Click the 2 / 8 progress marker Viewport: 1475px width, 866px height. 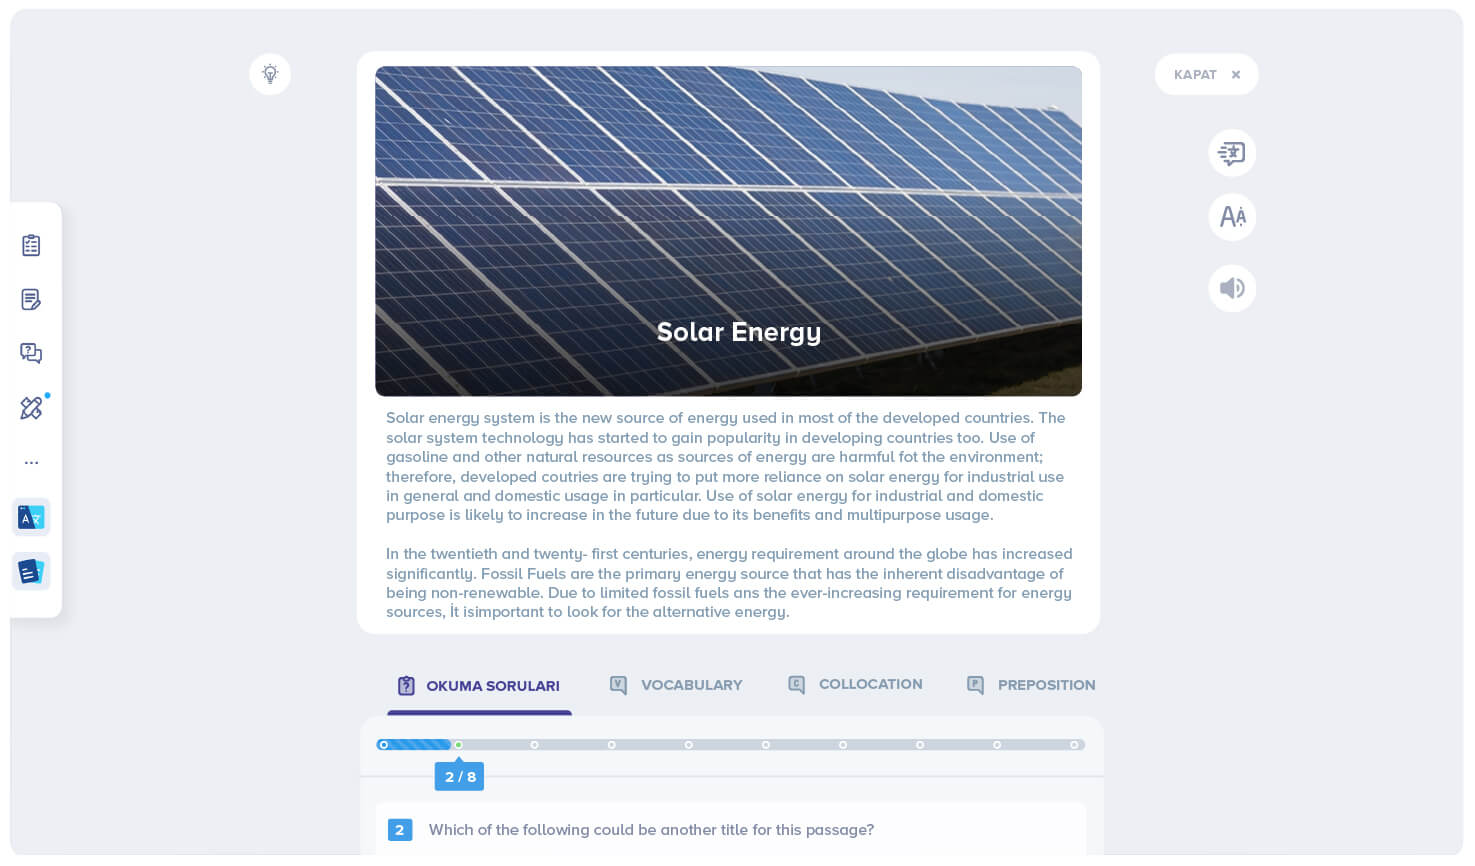point(459,777)
